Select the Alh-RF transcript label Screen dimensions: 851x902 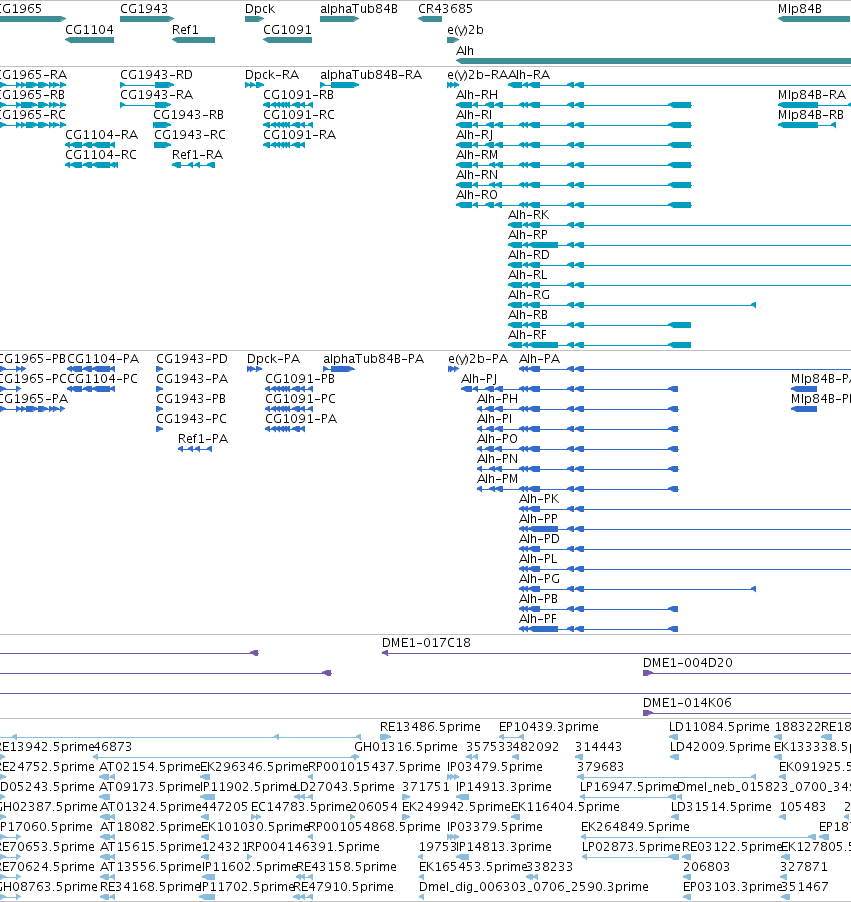pyautogui.click(x=527, y=335)
